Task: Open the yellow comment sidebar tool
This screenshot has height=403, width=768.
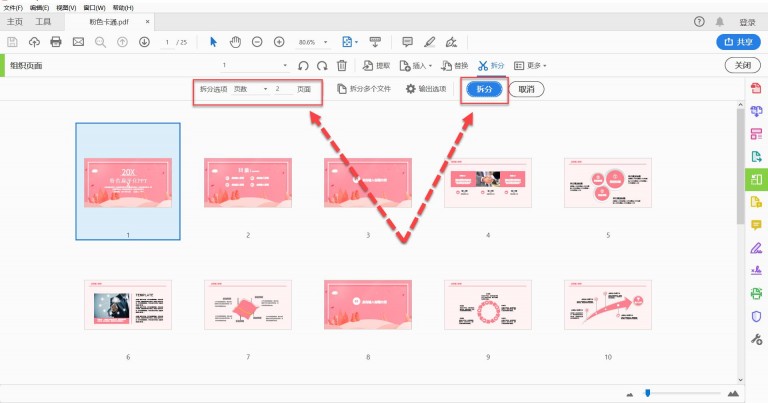Action: tap(756, 225)
